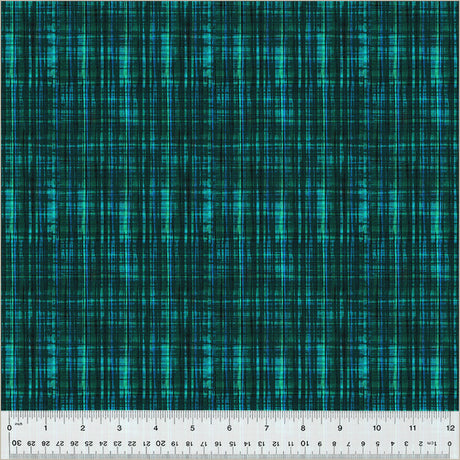Select the 15 centimeter ruler marking
Image resolution: width=460 pixels, height=460 pixels.
click(233, 444)
